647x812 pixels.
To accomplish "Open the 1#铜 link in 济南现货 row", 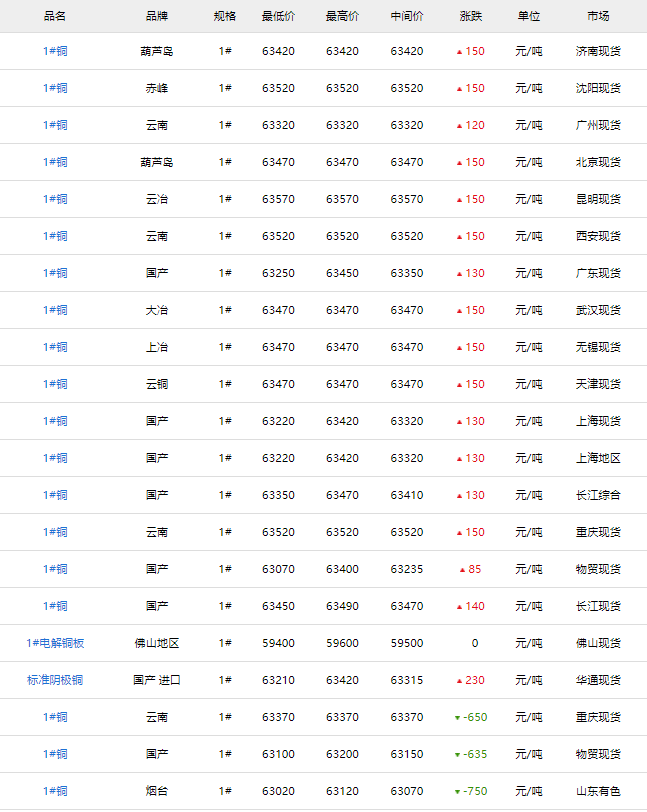I will pos(55,51).
